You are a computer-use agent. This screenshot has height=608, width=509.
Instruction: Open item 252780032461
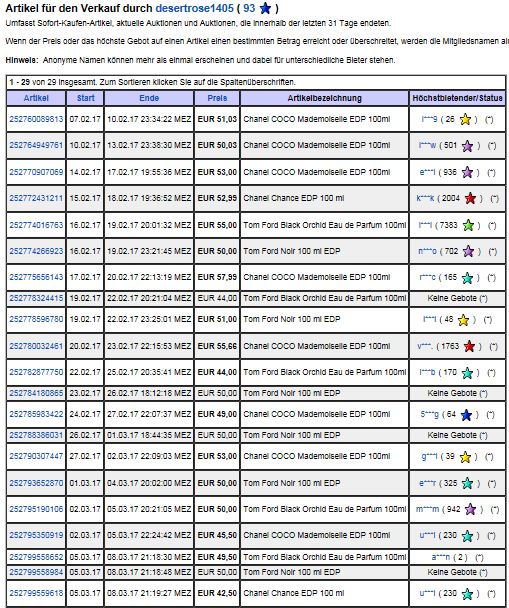[36, 346]
